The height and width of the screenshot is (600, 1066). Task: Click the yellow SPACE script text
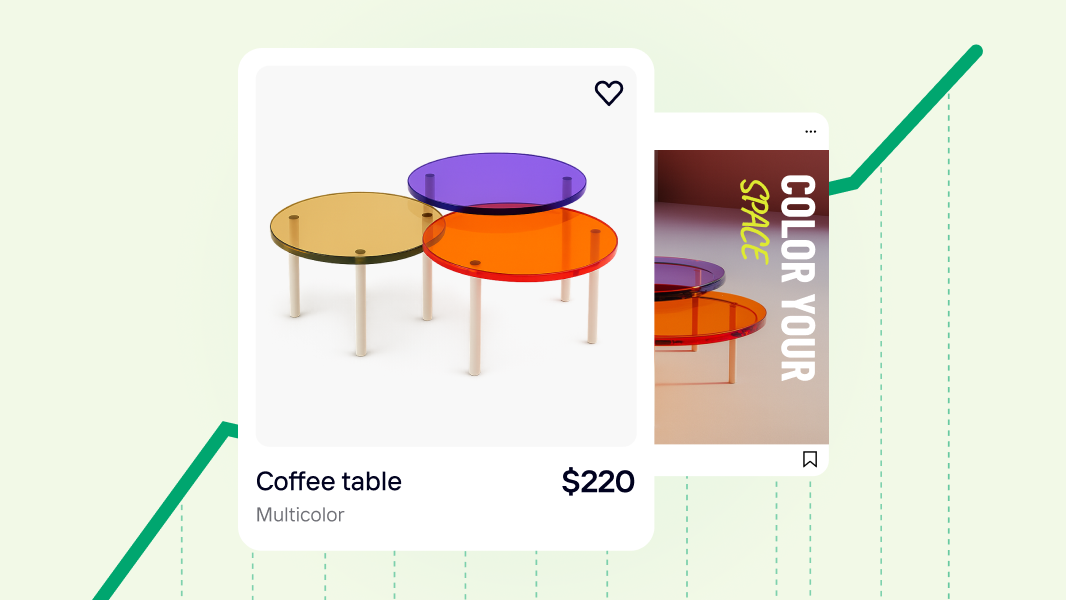[754, 221]
